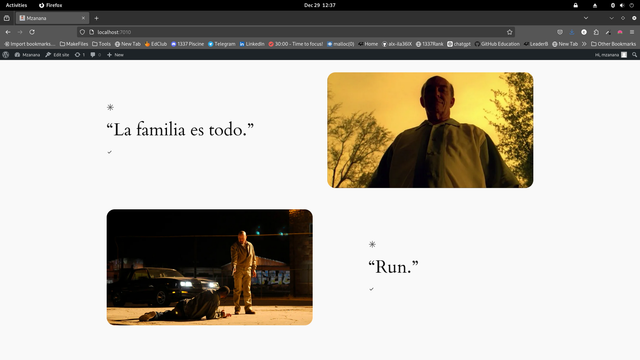Click the night parking lot scene image
Screen dimensions: 640x360
coord(210,267)
